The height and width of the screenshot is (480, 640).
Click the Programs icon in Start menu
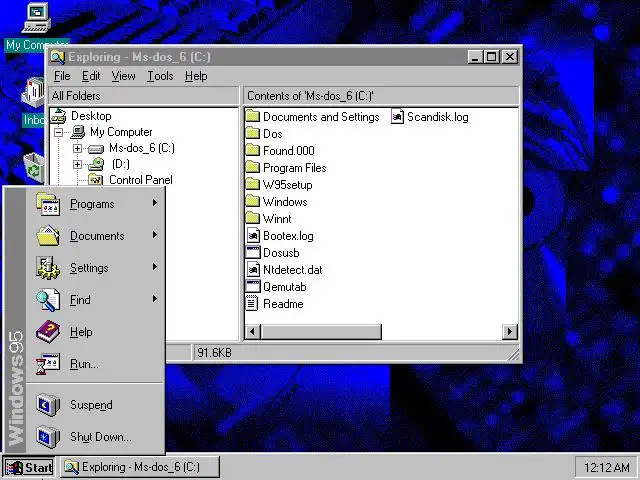48,204
